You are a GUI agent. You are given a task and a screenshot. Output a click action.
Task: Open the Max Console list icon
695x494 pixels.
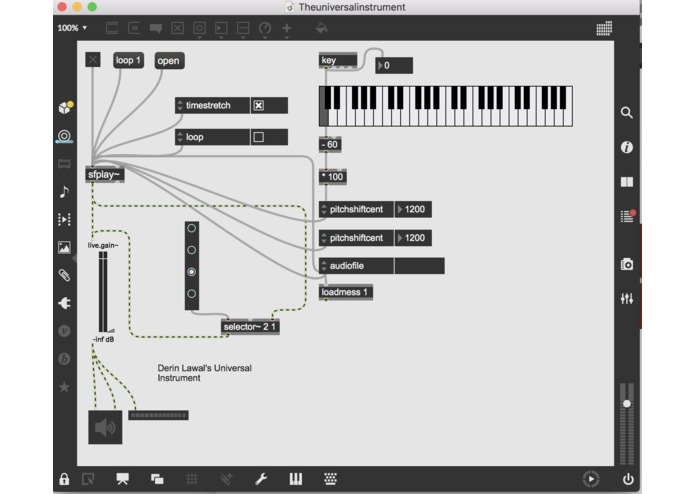tap(627, 216)
